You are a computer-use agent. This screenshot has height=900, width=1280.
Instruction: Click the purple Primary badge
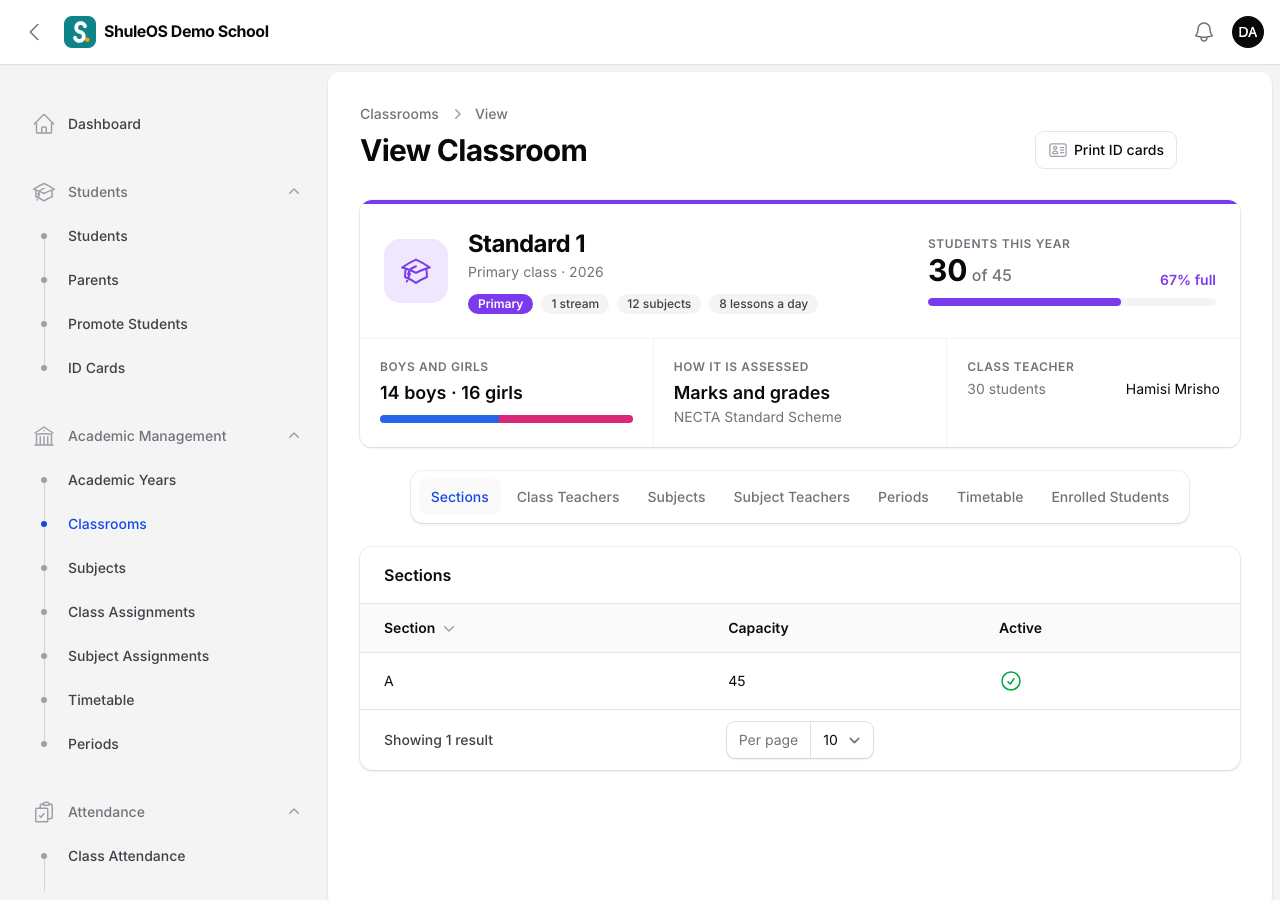[x=500, y=304]
